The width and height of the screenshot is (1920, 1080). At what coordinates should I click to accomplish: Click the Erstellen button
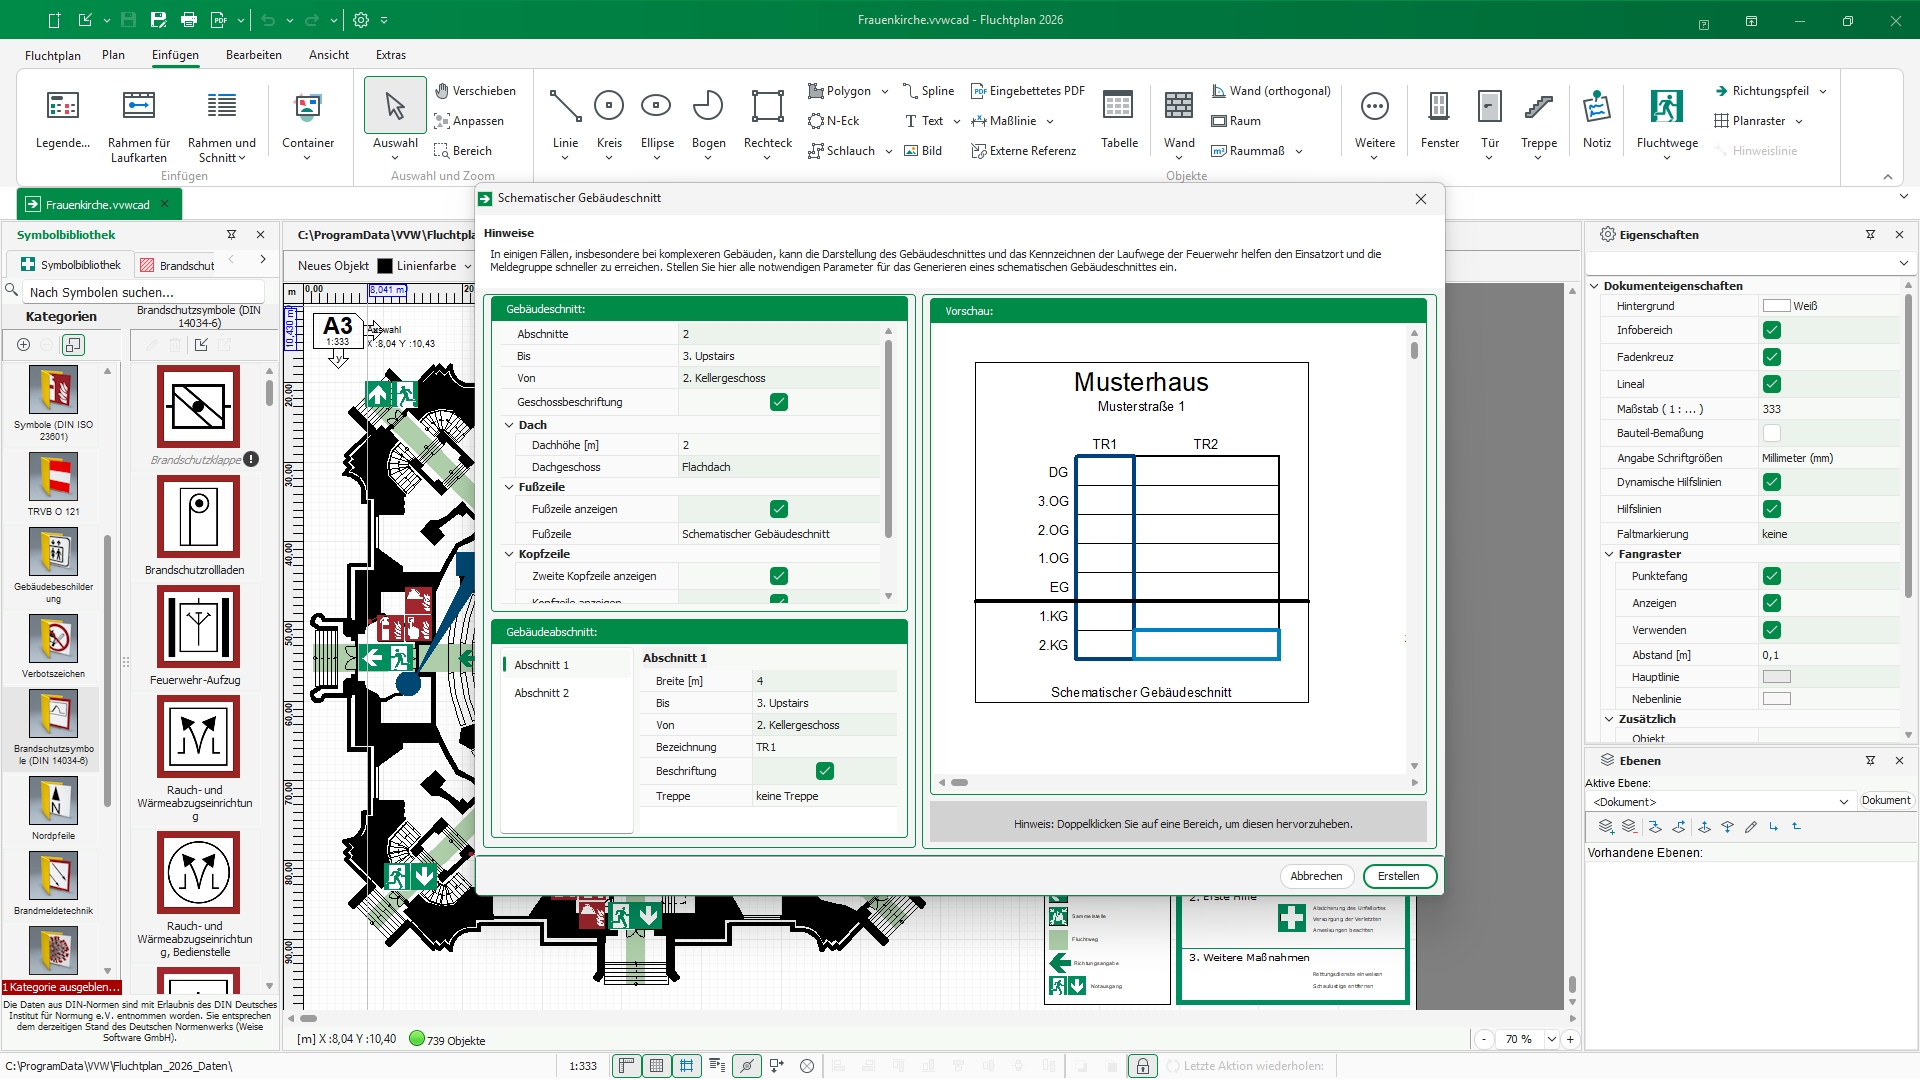tap(1398, 876)
